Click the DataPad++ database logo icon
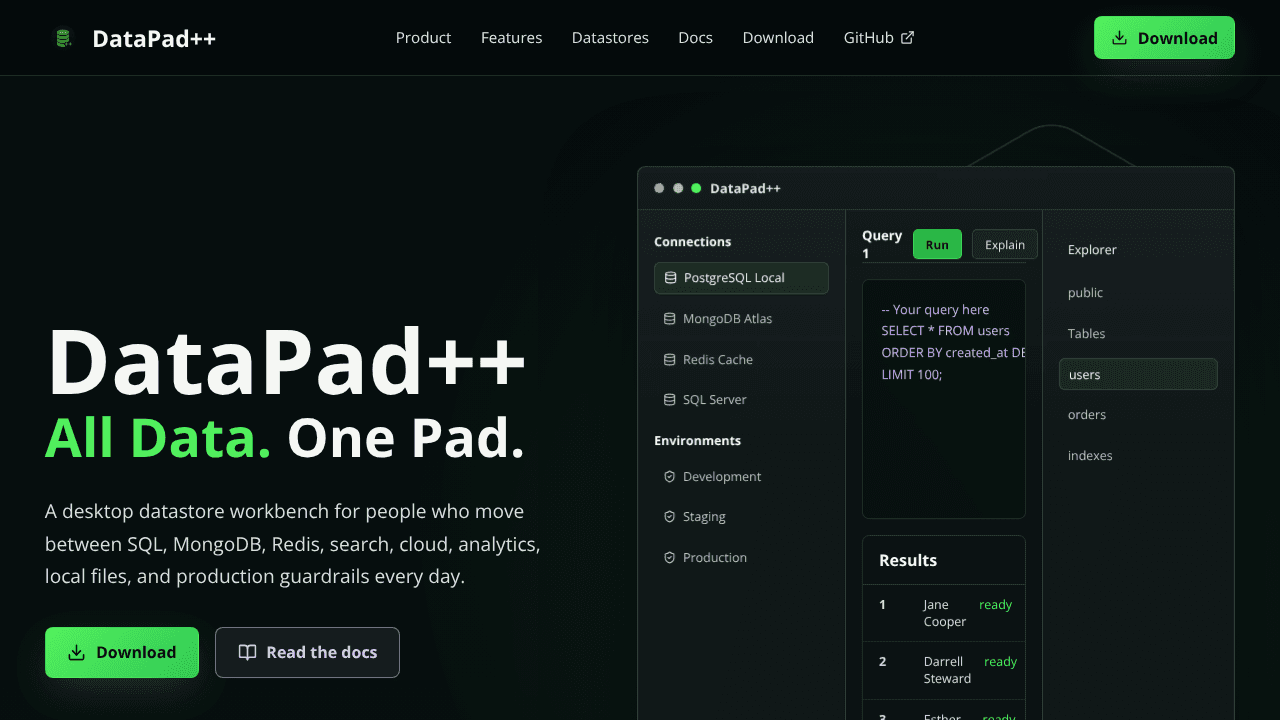 [63, 38]
